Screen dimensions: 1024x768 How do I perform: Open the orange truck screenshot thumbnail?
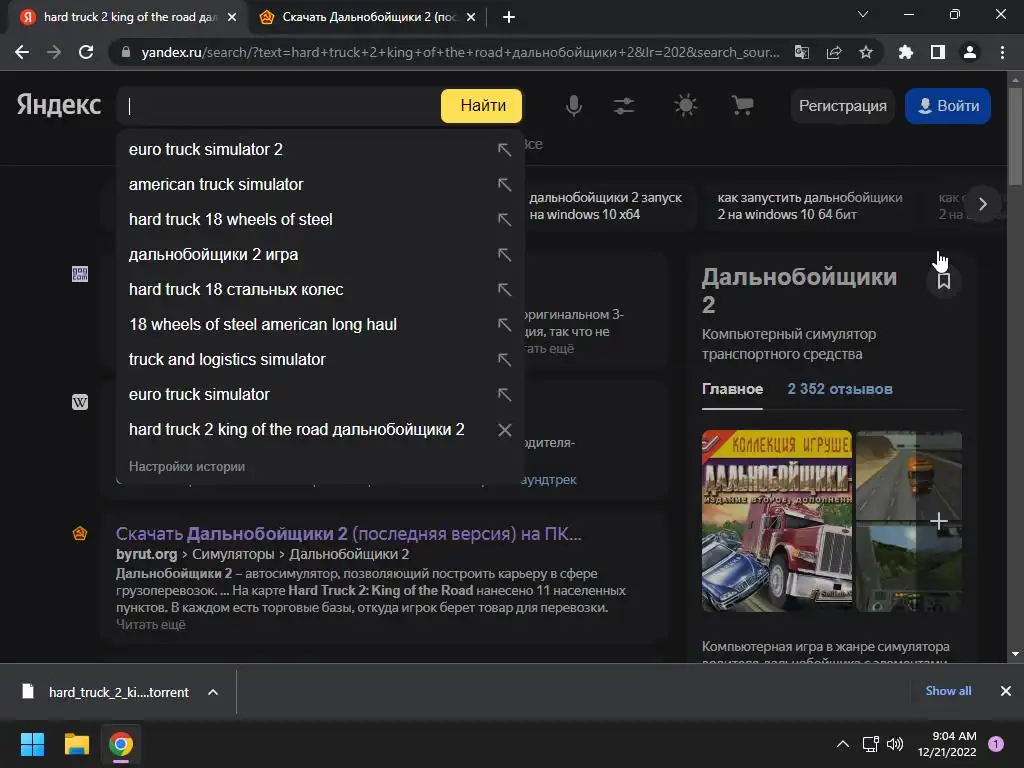(908, 476)
